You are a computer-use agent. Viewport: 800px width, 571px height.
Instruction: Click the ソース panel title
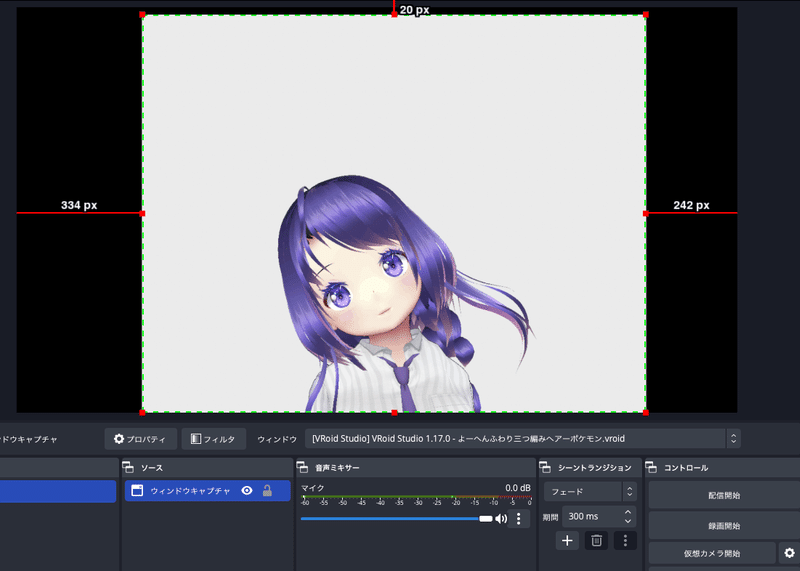(x=152, y=468)
